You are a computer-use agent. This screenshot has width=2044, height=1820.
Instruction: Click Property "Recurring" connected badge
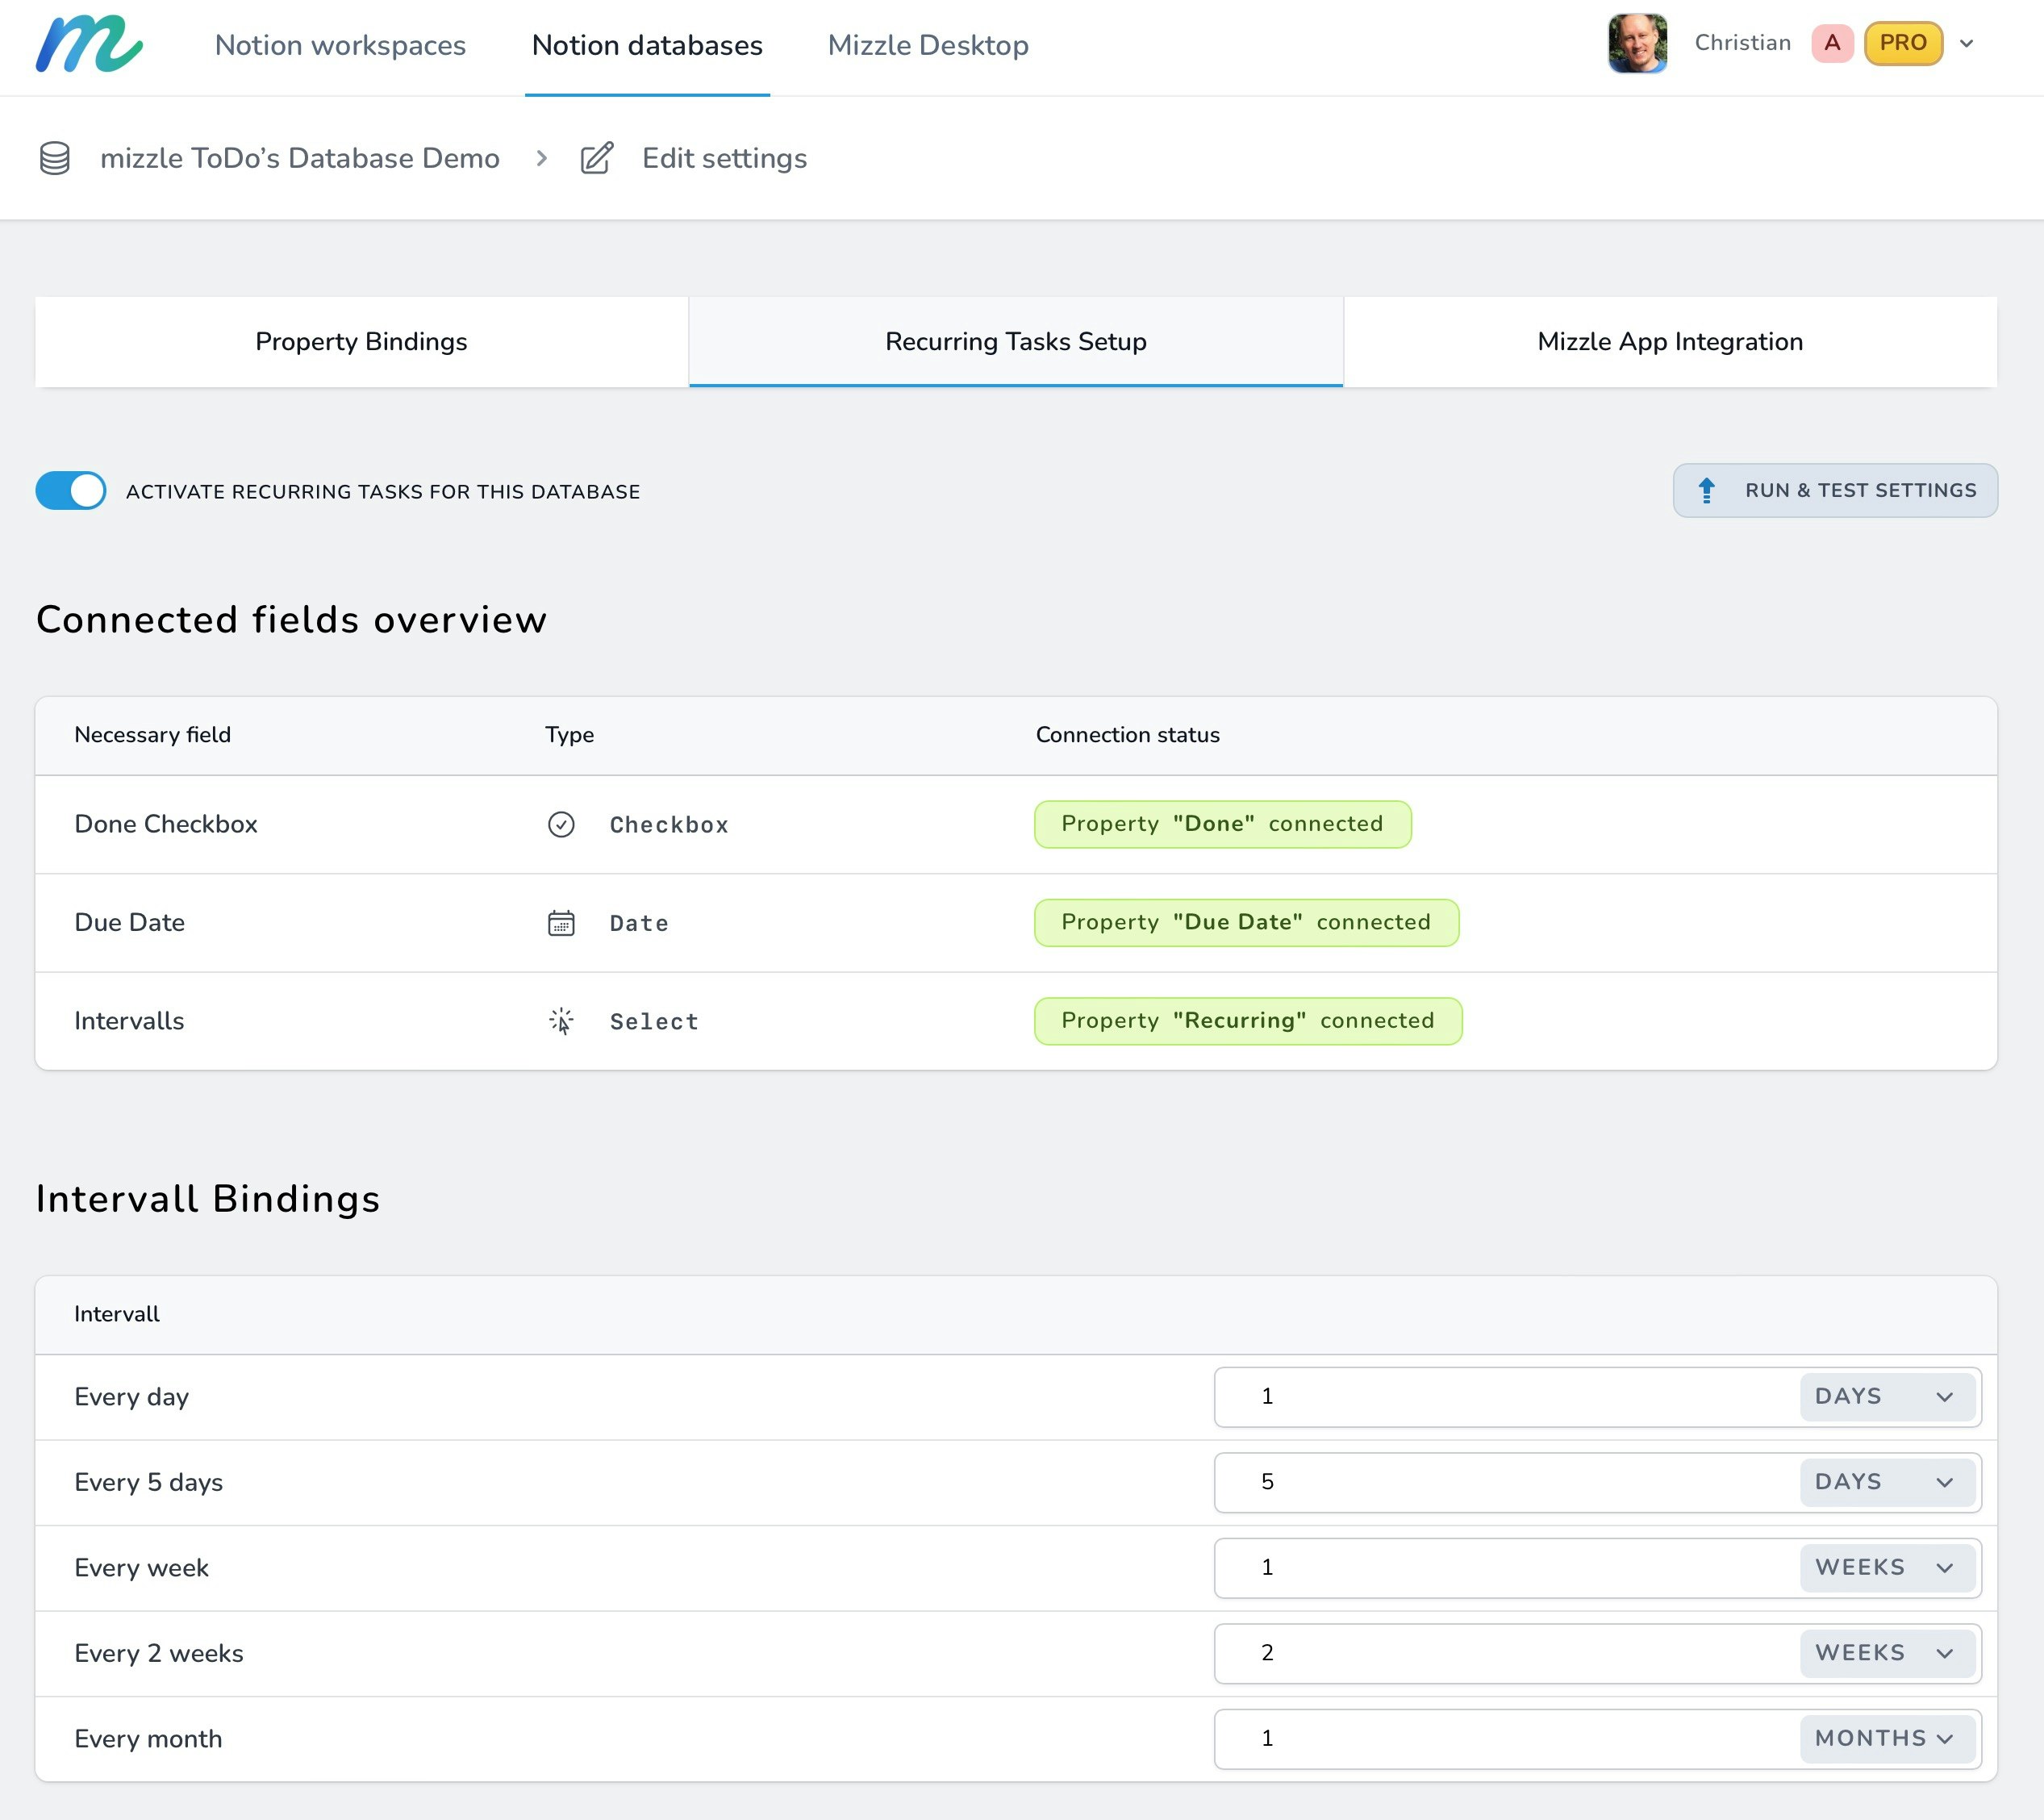1248,1021
